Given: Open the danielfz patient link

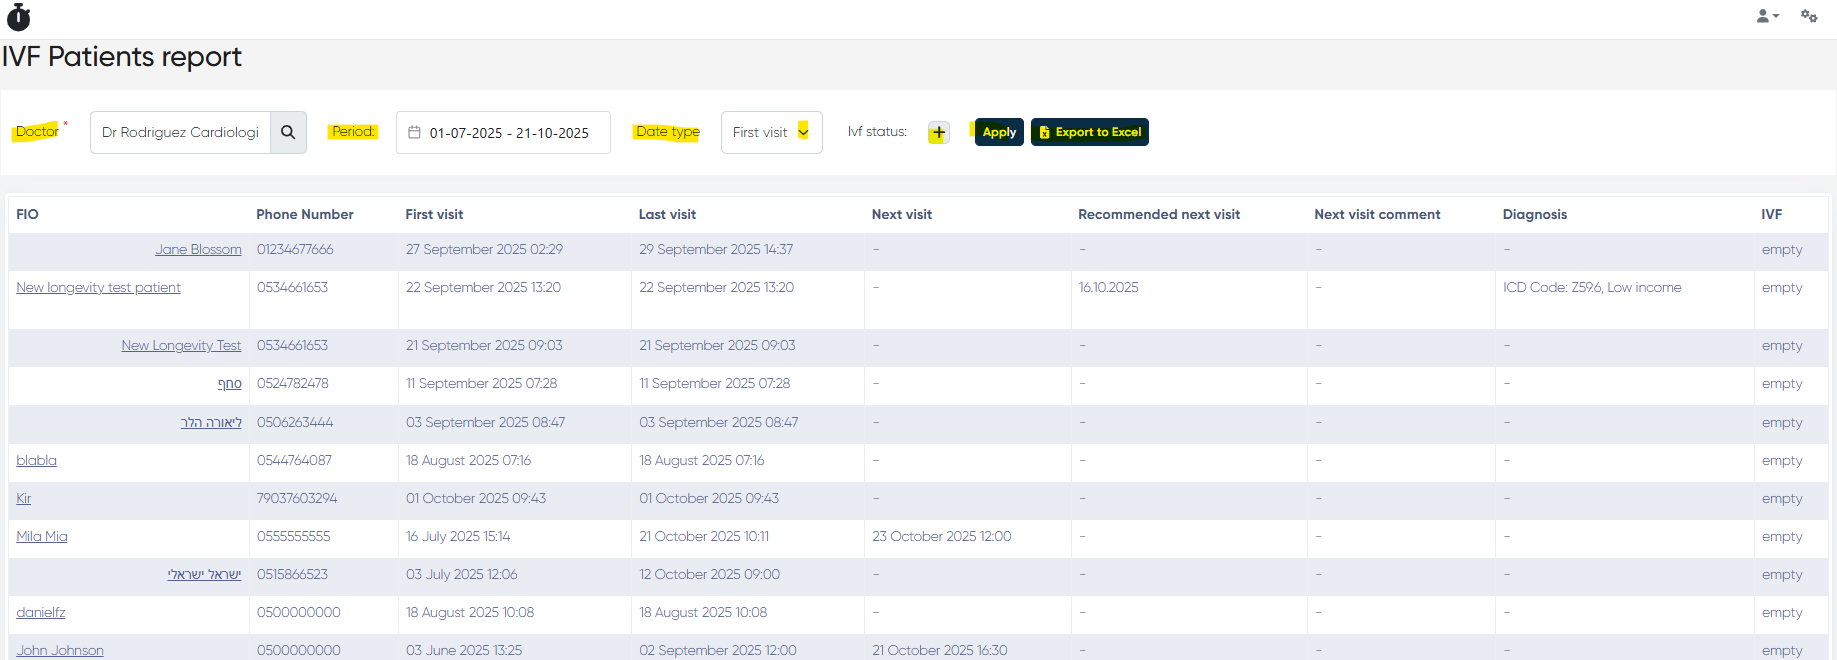Looking at the screenshot, I should pos(41,613).
